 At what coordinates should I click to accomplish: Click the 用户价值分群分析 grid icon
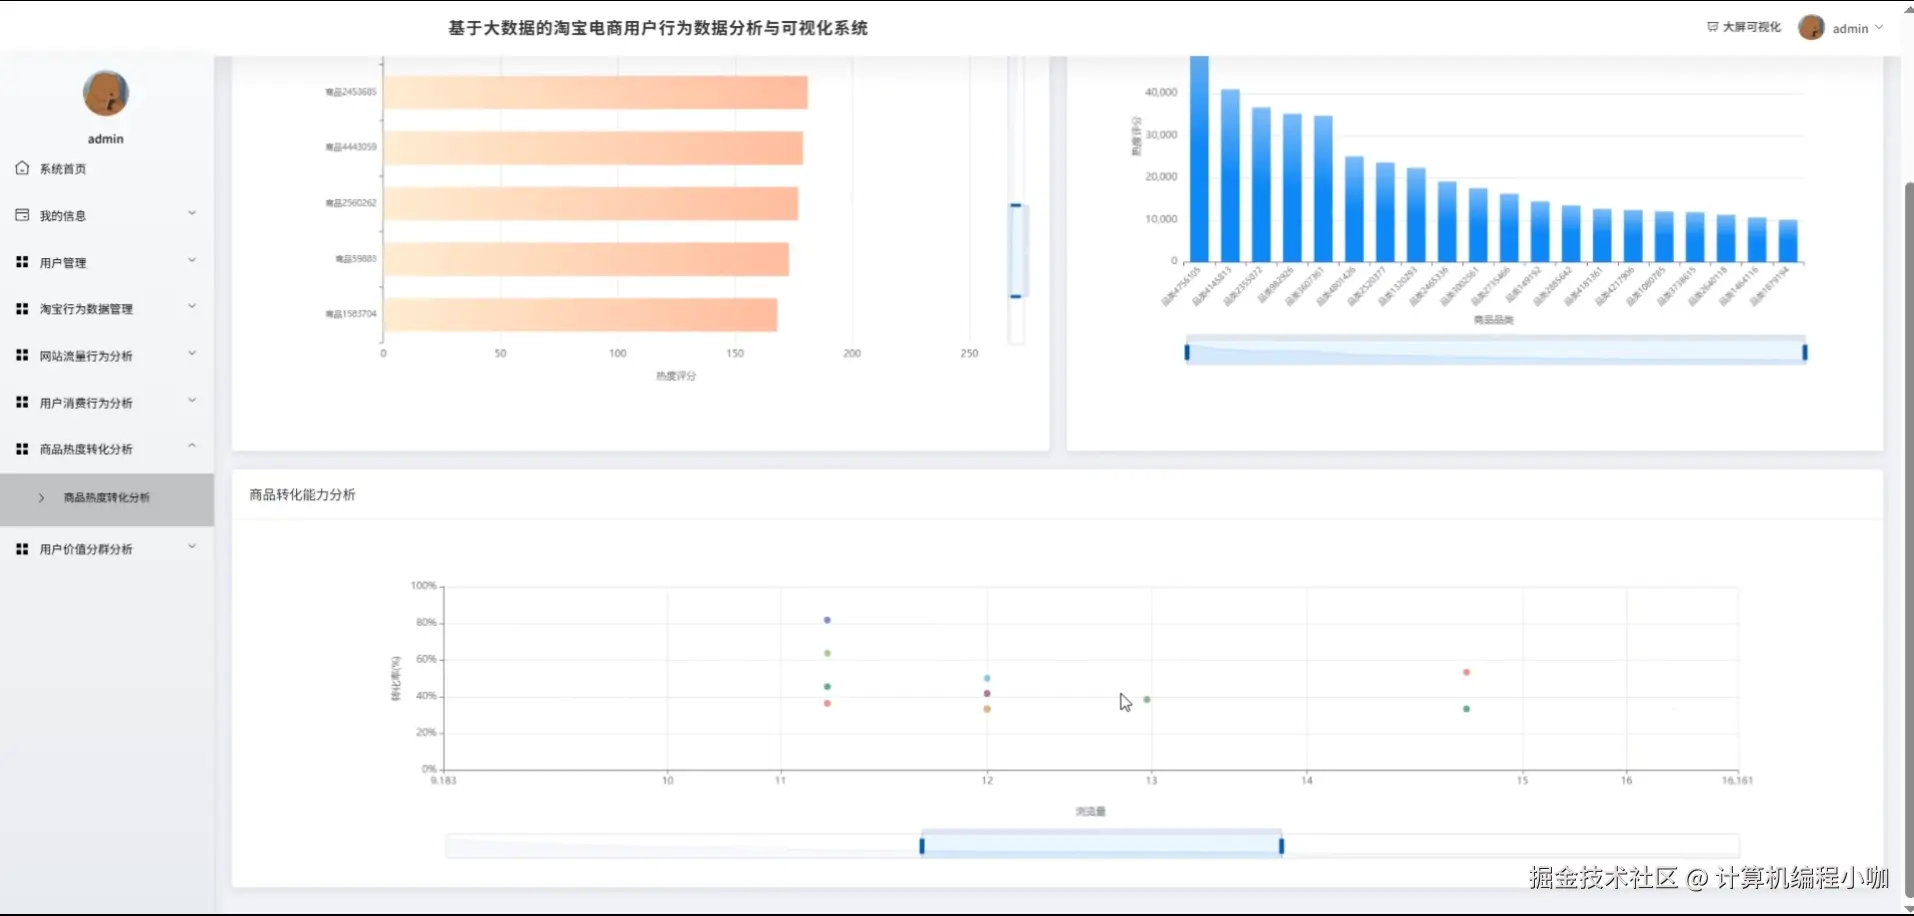click(x=21, y=548)
